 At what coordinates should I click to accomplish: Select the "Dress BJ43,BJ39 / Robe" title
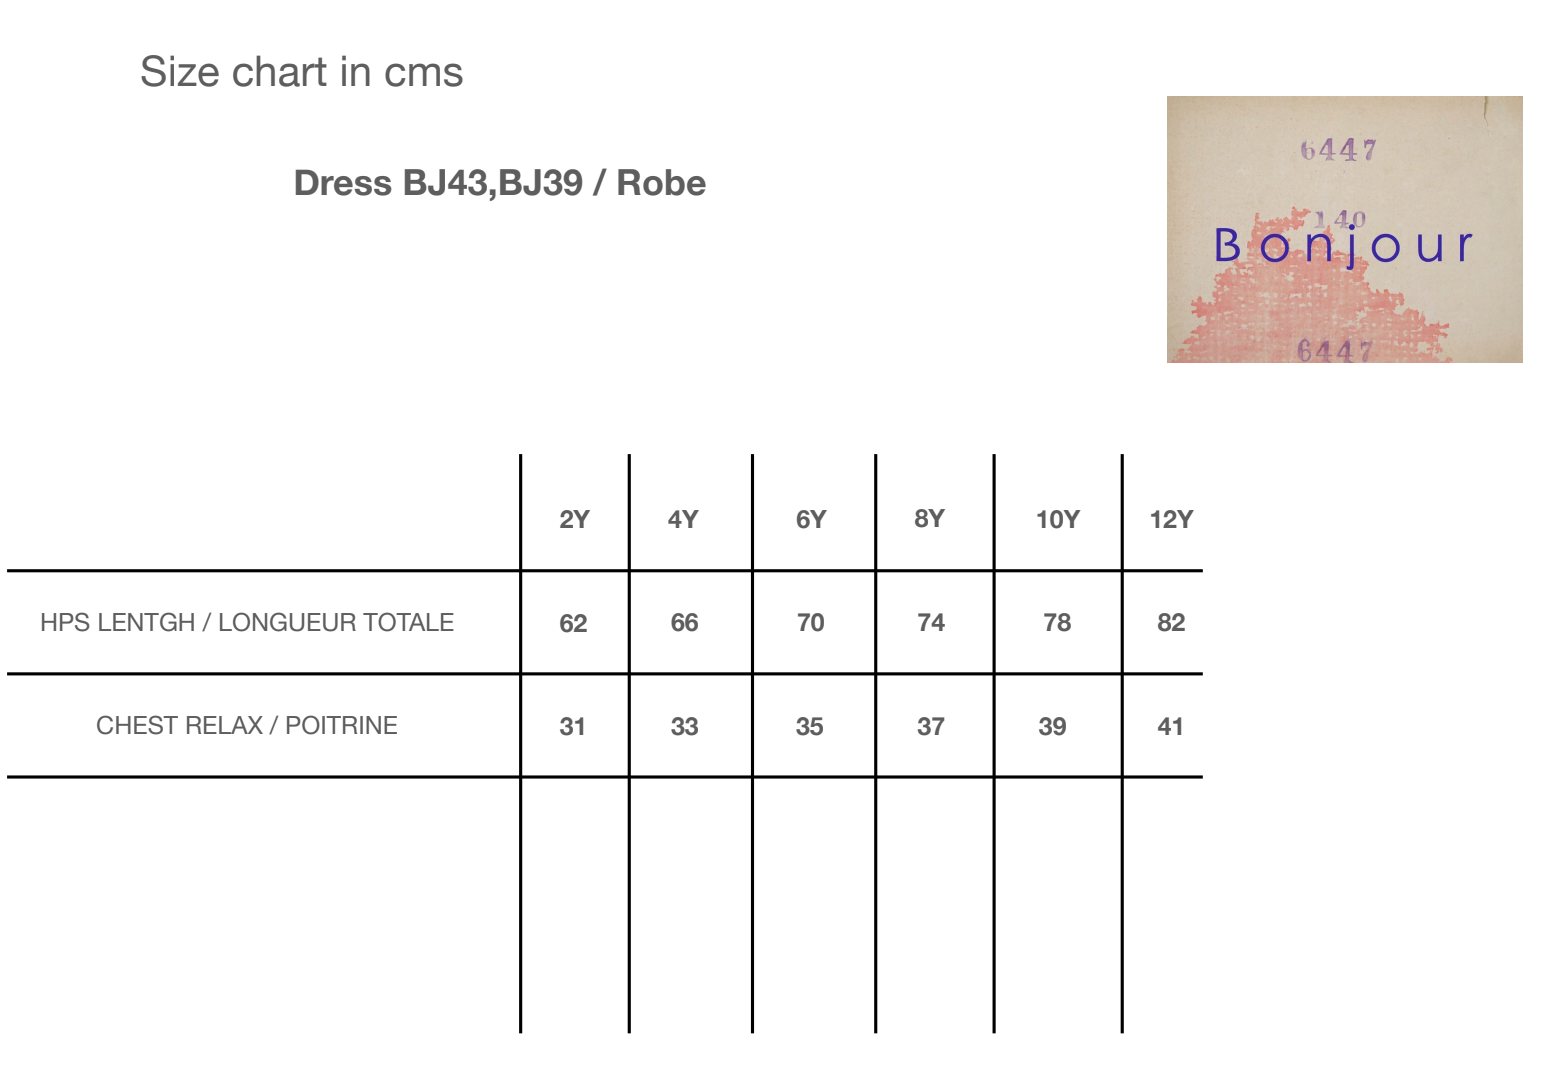coord(499,183)
